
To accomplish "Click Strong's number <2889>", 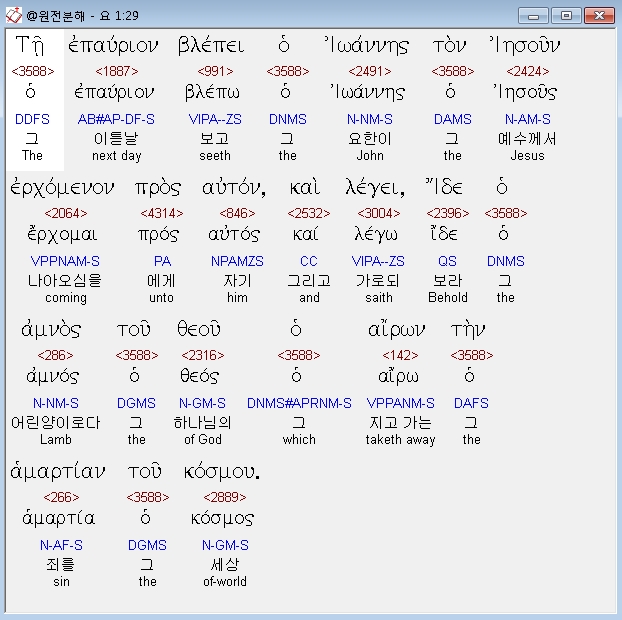I will pos(225,497).
